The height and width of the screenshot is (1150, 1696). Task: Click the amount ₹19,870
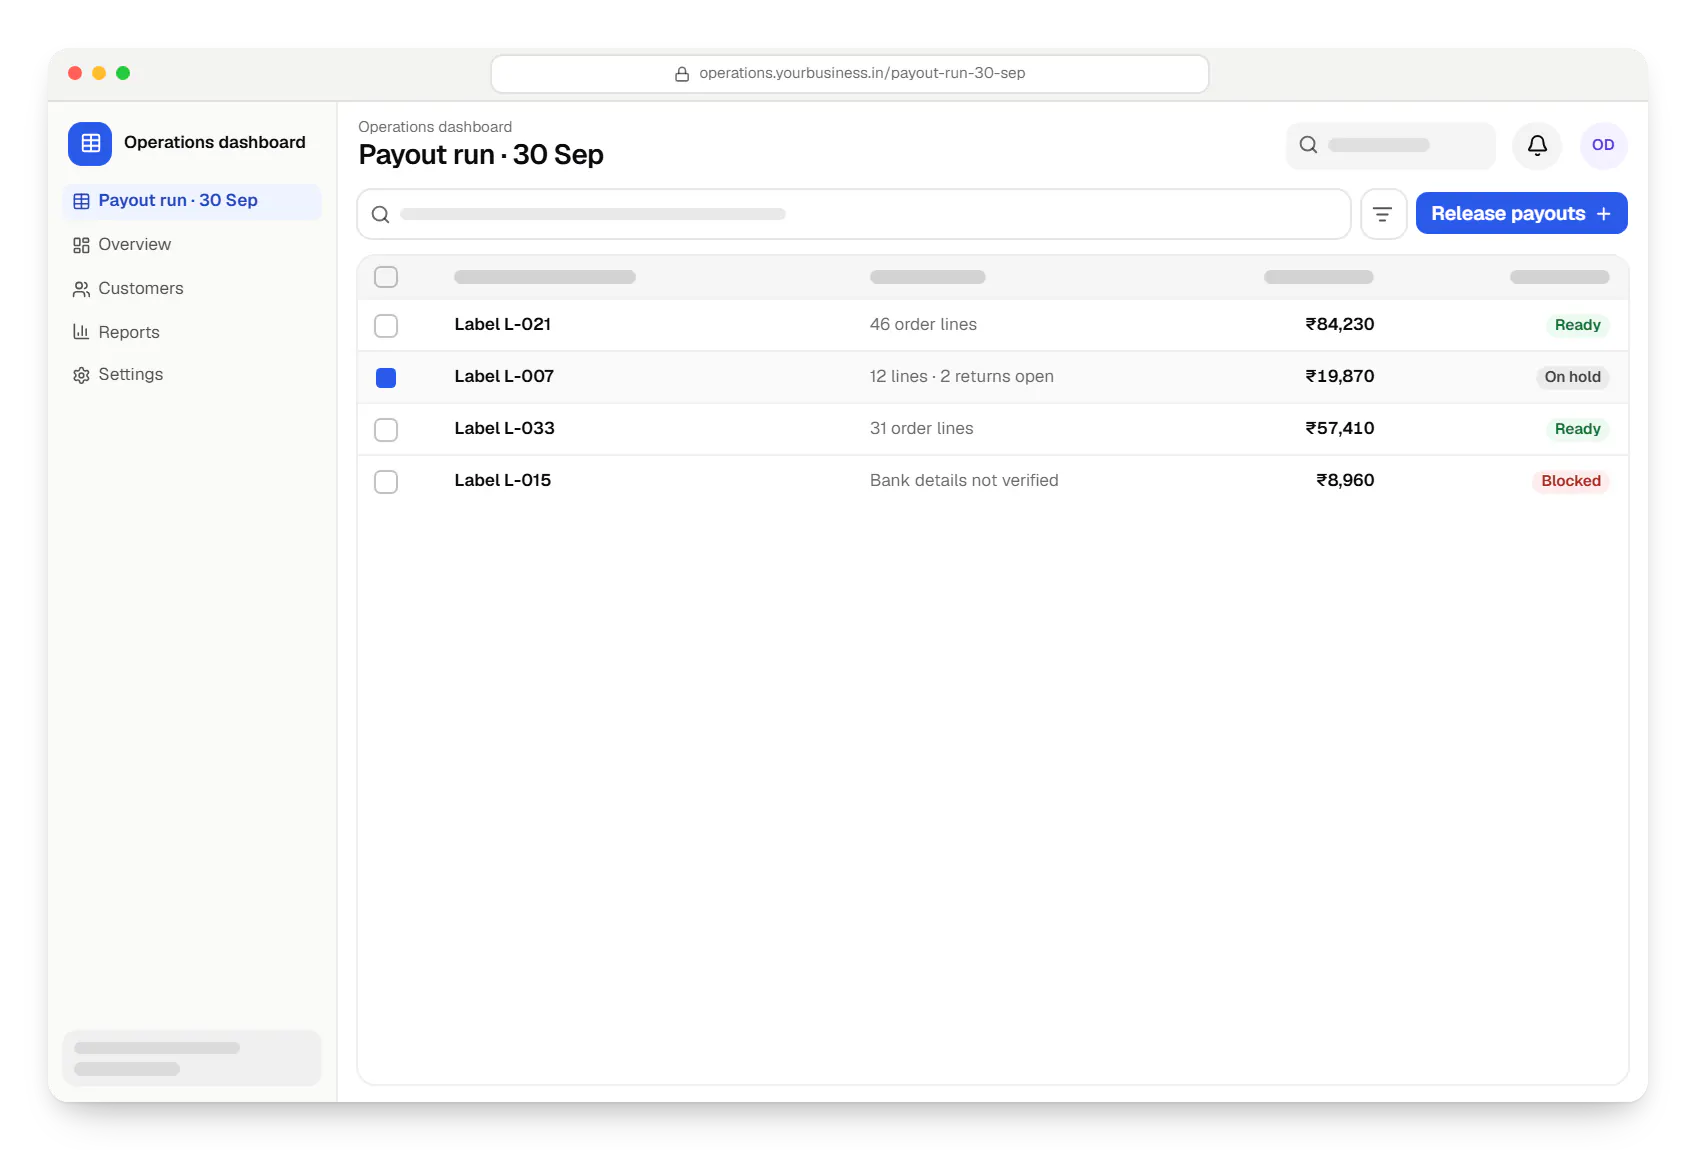coord(1340,376)
